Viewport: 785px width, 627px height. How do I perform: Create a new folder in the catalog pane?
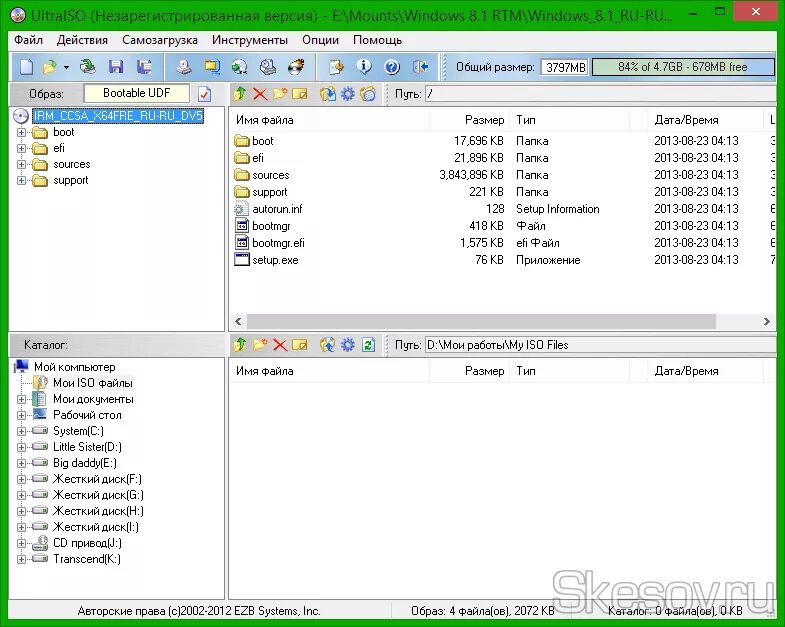tap(260, 345)
